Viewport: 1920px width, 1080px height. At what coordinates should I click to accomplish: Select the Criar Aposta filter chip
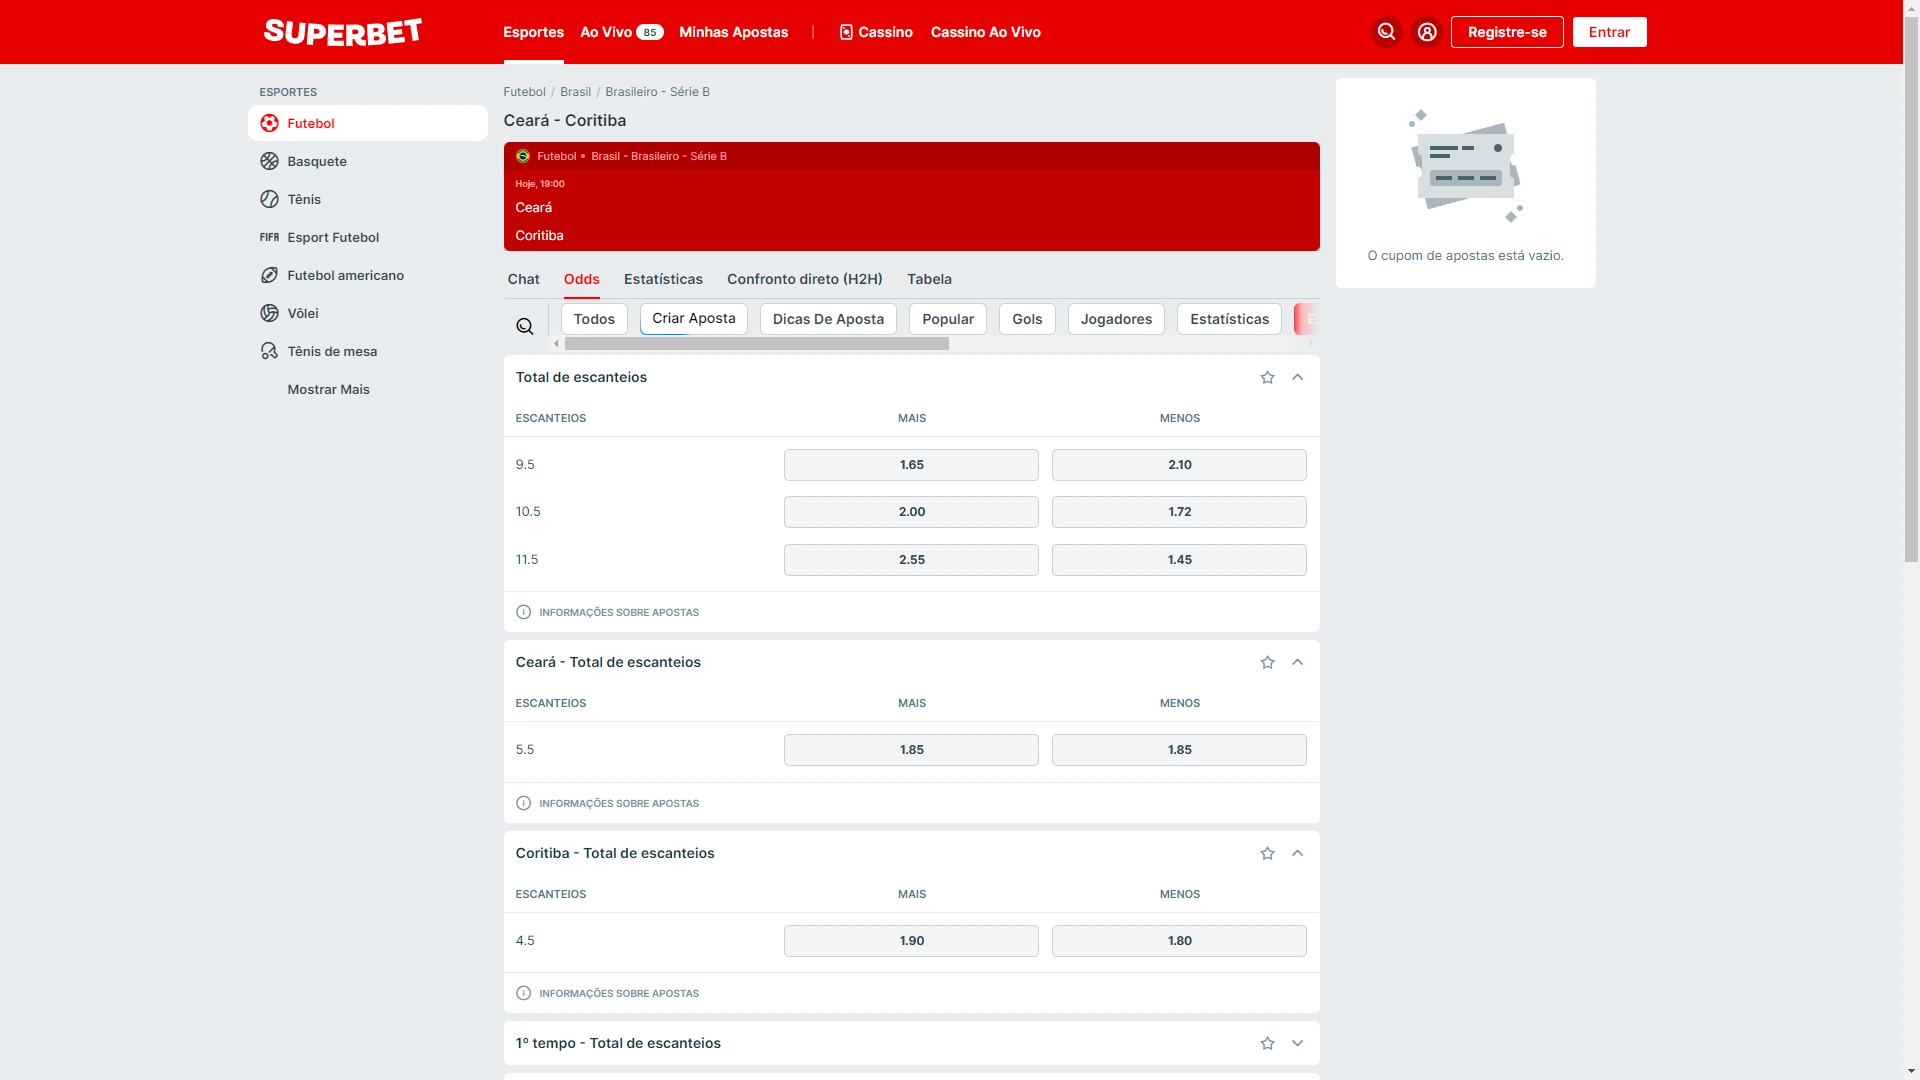pos(694,319)
